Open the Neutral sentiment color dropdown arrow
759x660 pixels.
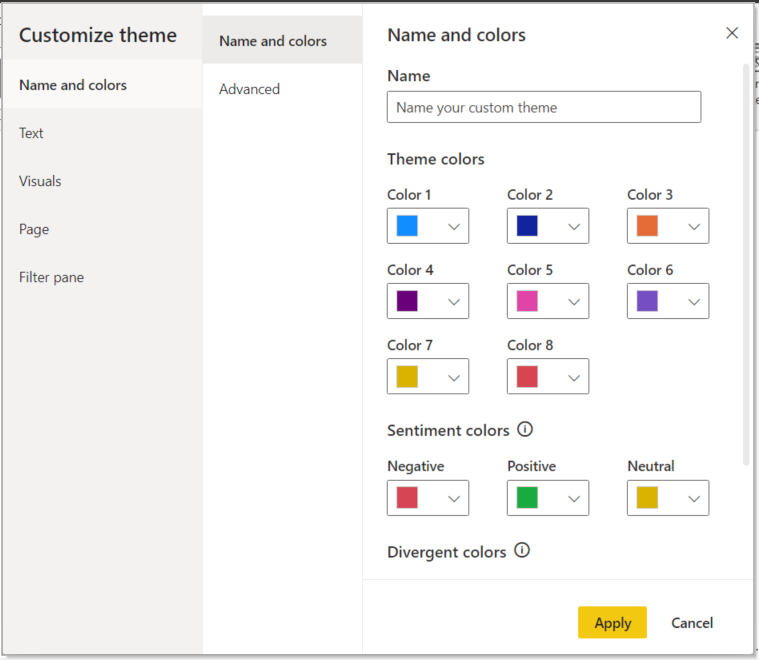pos(694,498)
